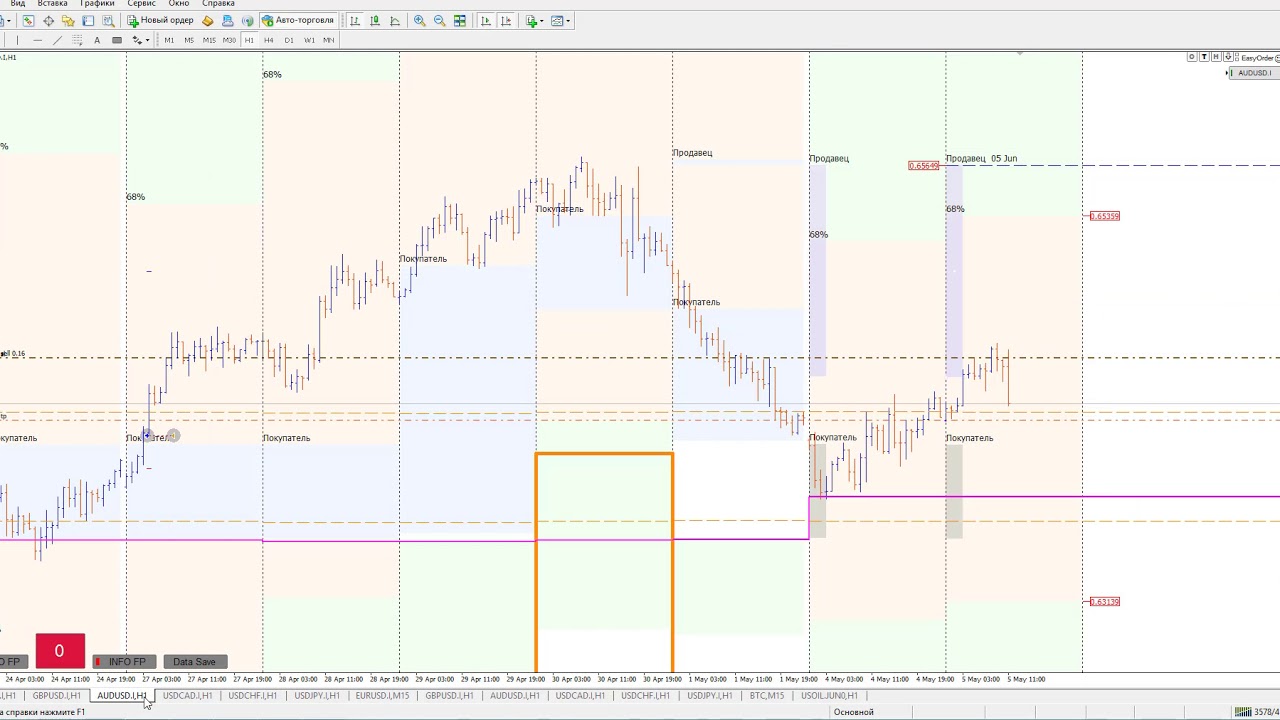Select the text tool A
The image size is (1280, 720).
97,40
